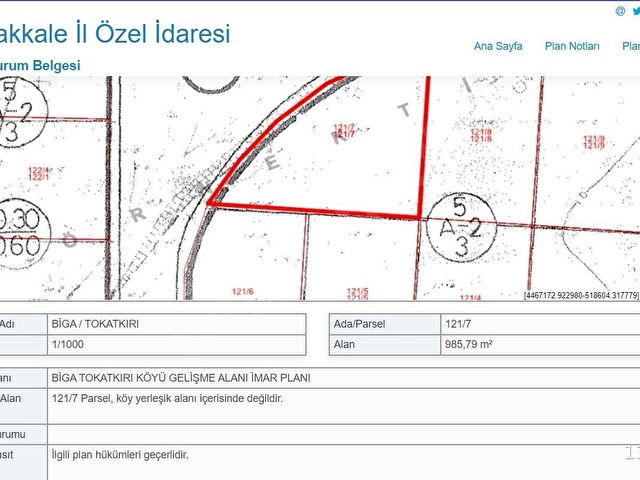Click the circled A-2 zoning symbol near 121/8
The width and height of the screenshot is (640, 480).
tap(461, 227)
